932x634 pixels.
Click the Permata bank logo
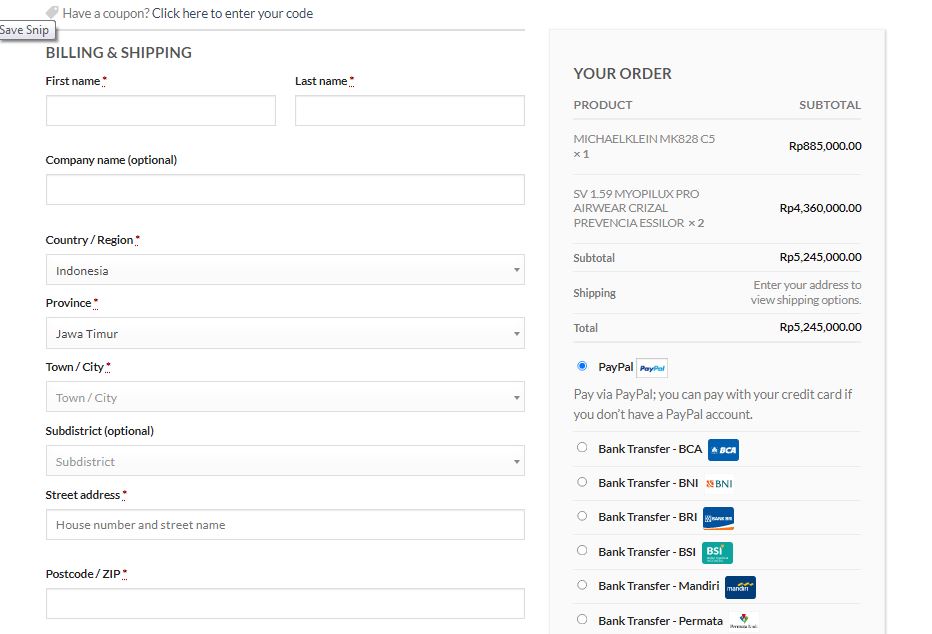pyautogui.click(x=743, y=621)
